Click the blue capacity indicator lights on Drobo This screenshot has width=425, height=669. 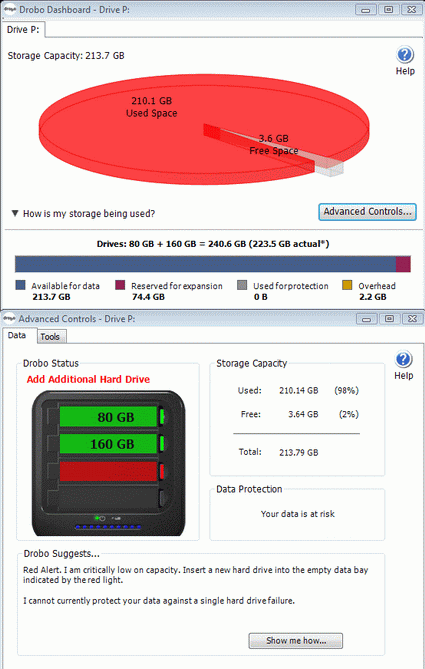point(108,527)
